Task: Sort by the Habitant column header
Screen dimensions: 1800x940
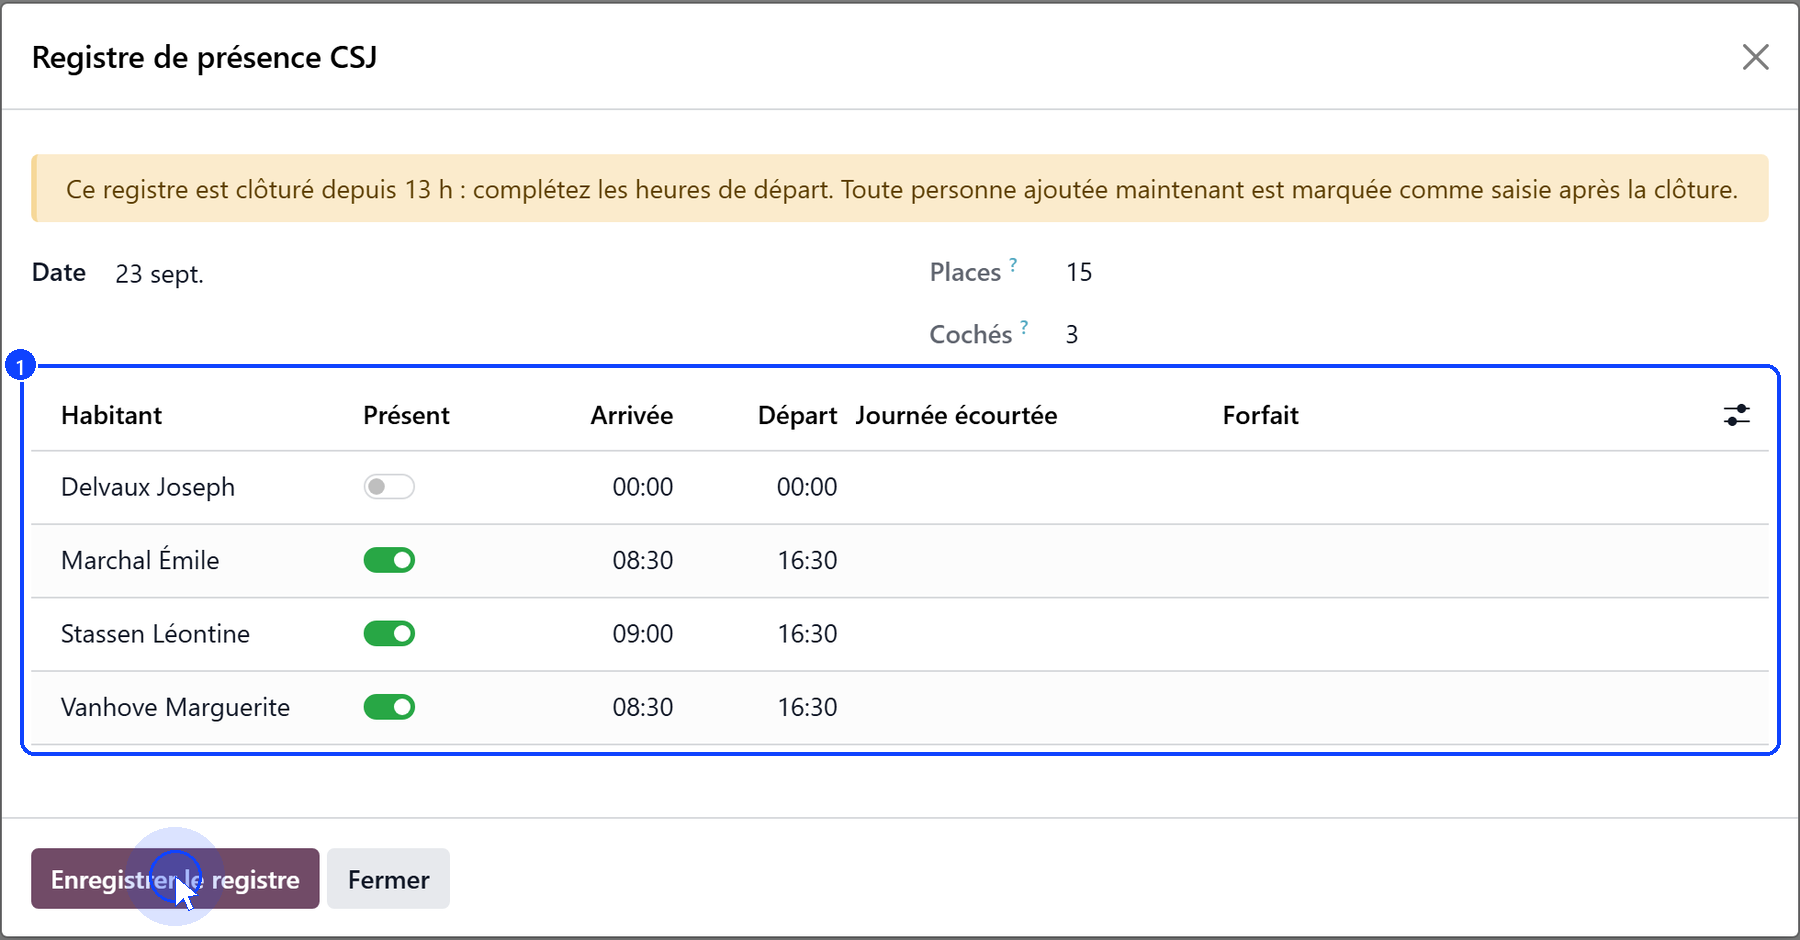Action: [x=111, y=415]
